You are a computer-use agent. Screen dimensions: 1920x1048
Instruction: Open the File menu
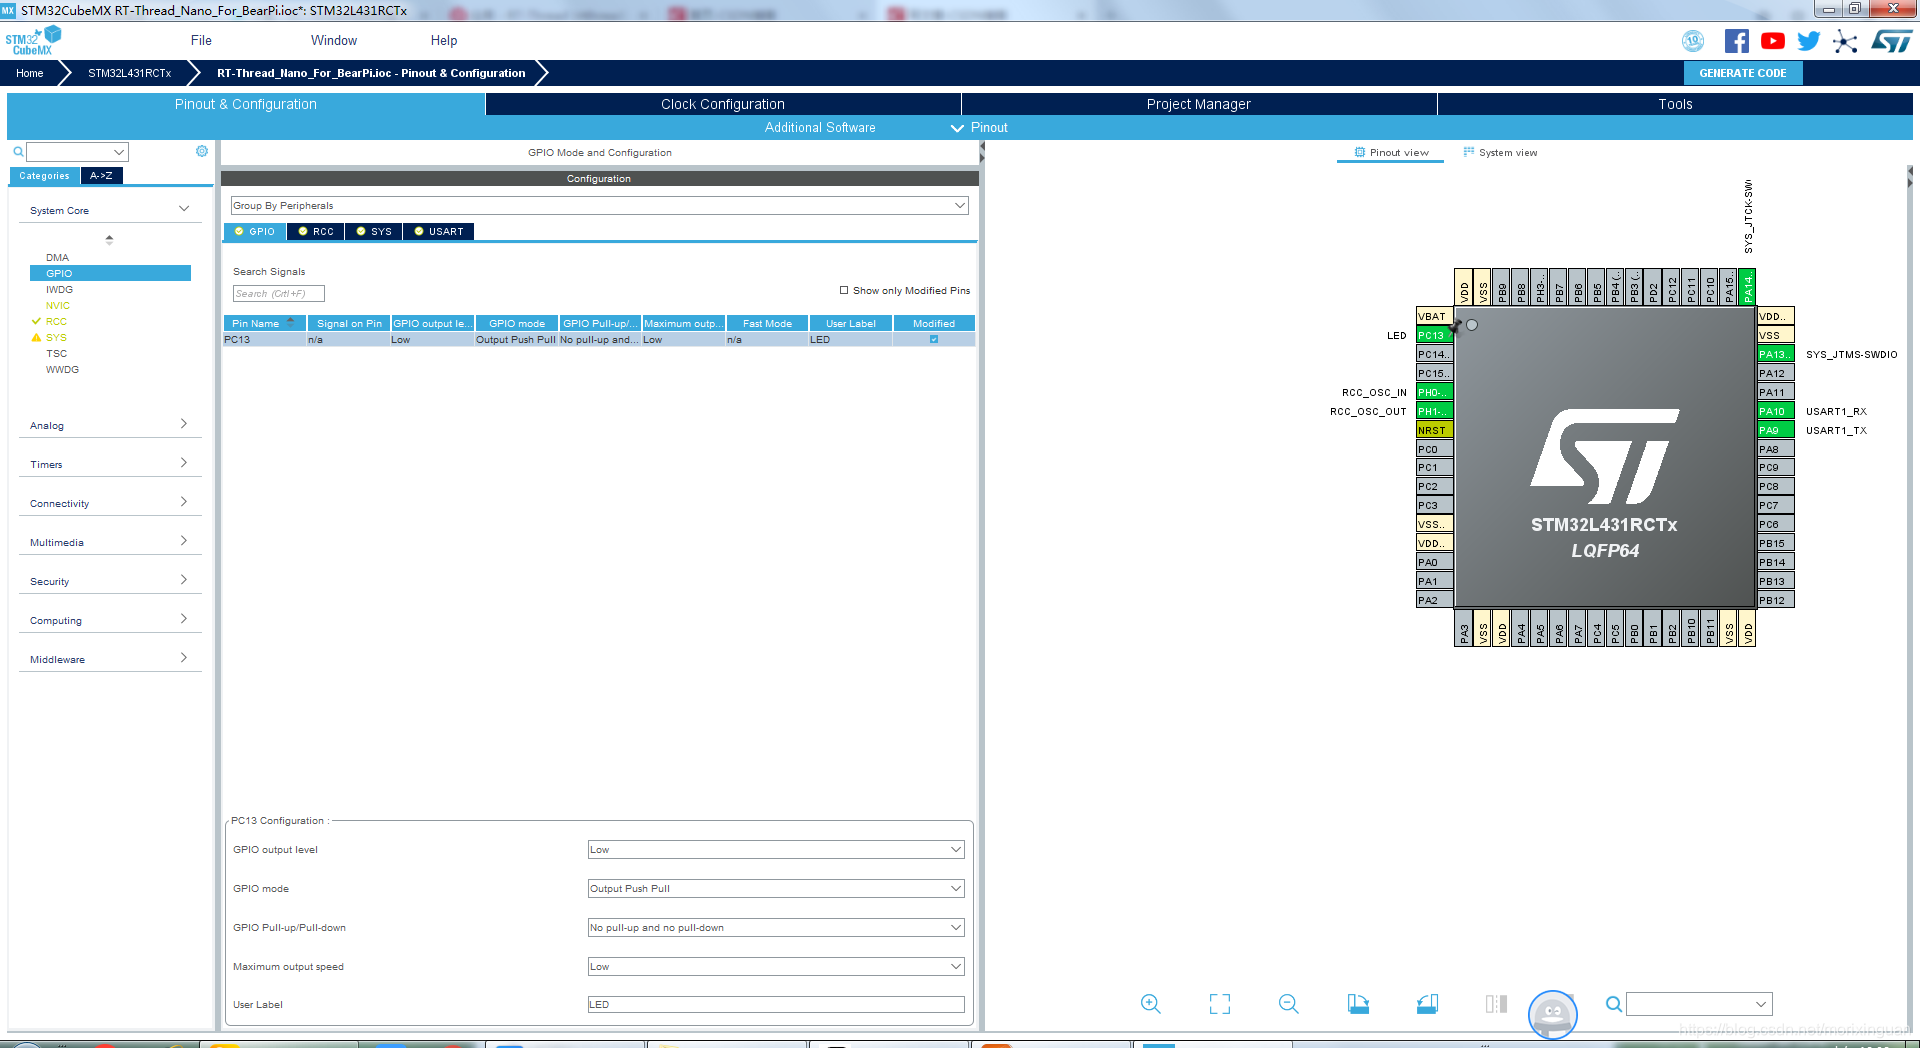(x=201, y=40)
